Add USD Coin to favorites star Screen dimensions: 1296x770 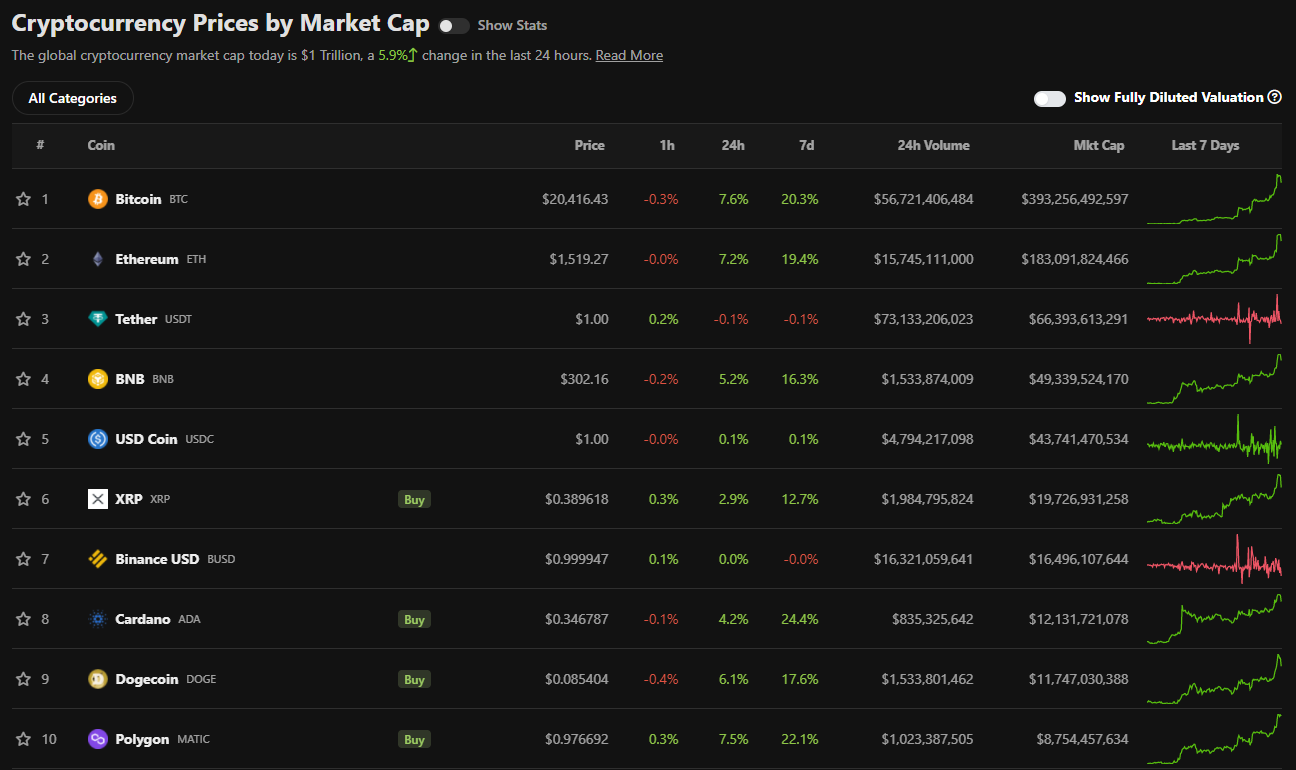point(23,439)
